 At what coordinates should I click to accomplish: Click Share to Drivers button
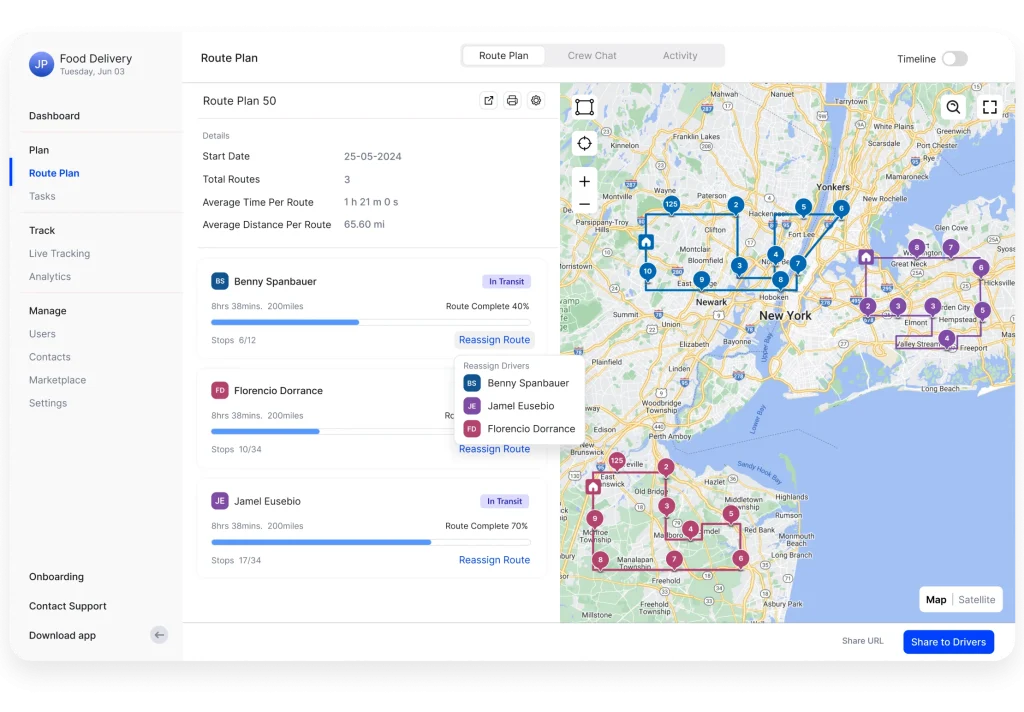pyautogui.click(x=948, y=641)
